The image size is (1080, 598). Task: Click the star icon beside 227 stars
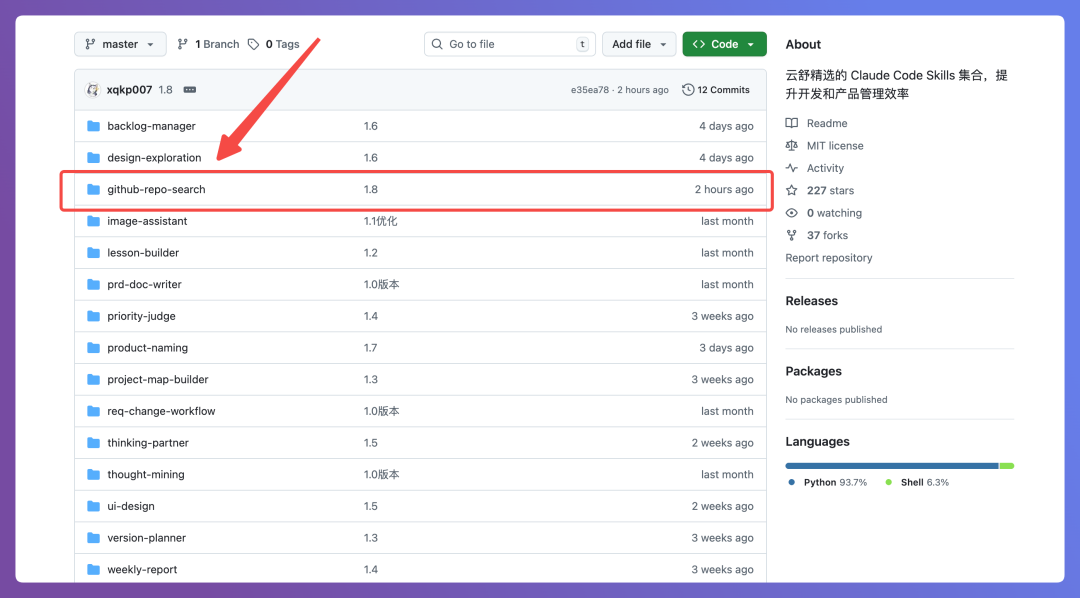pos(792,190)
